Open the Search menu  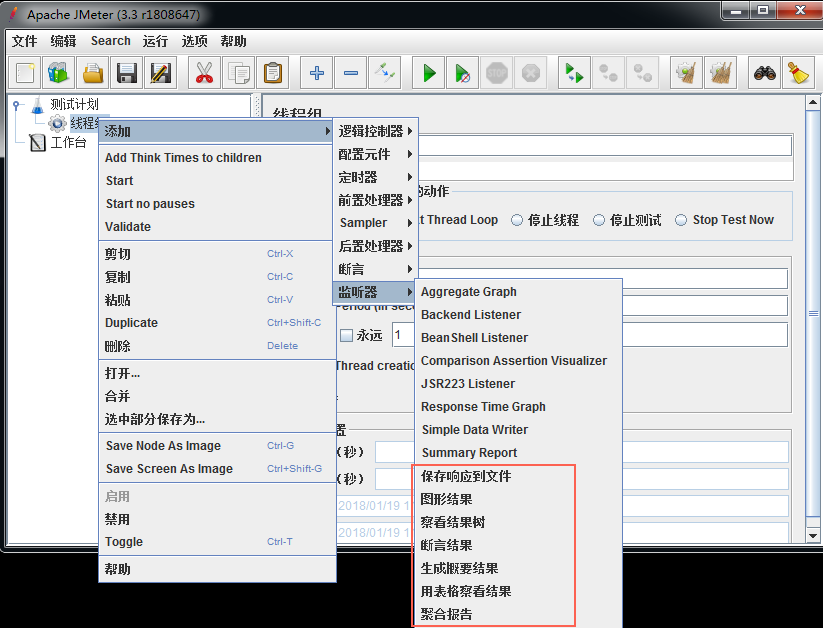pos(110,41)
